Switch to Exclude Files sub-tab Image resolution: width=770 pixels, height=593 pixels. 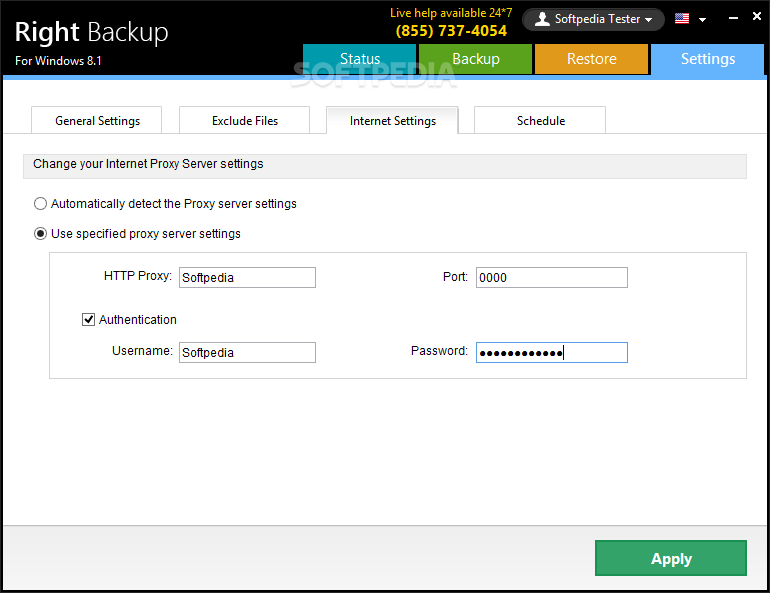pos(245,120)
